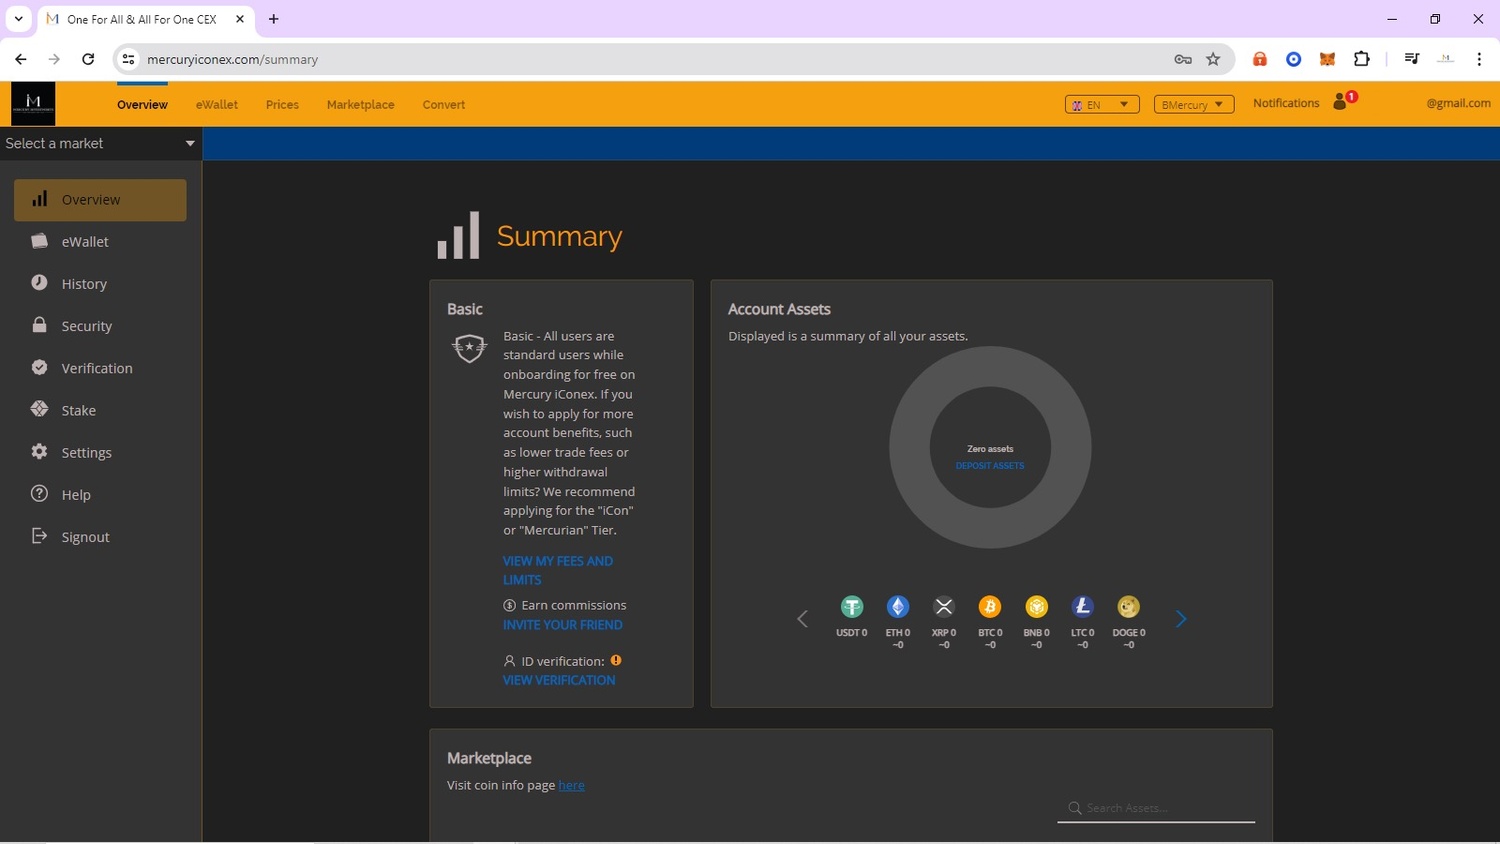
Task: Click the Mercury iConex logo
Action: point(33,103)
